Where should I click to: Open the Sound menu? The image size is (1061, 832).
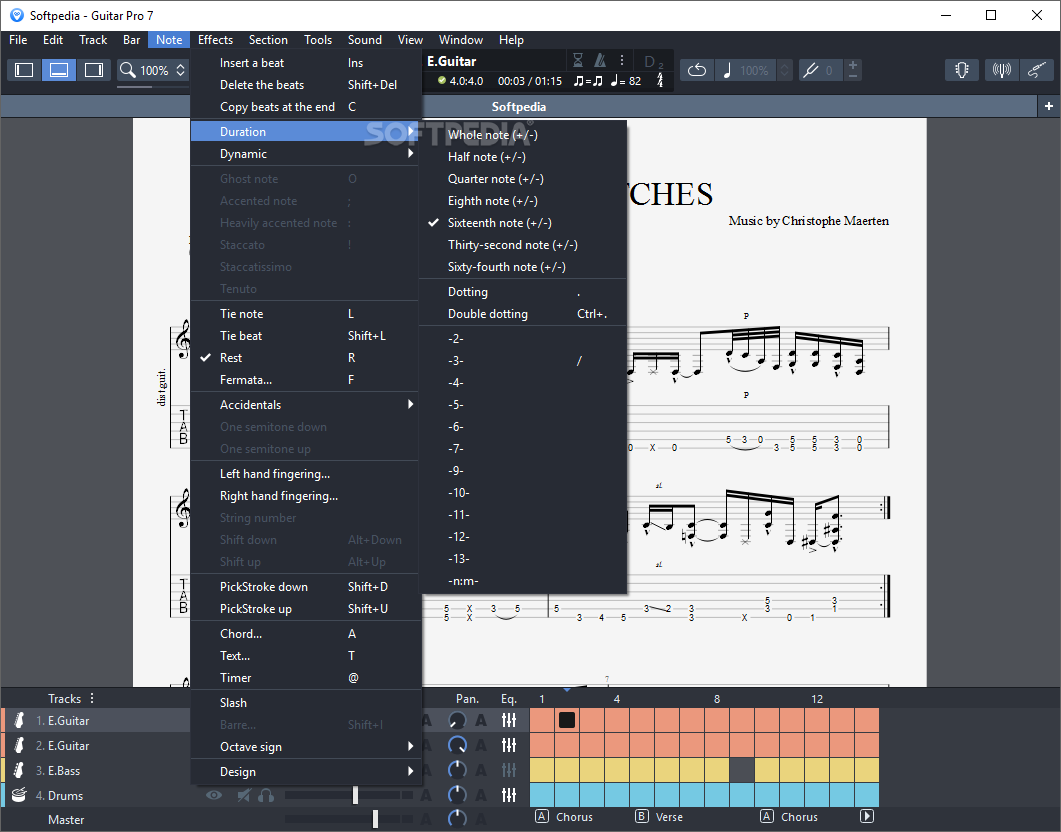[365, 40]
